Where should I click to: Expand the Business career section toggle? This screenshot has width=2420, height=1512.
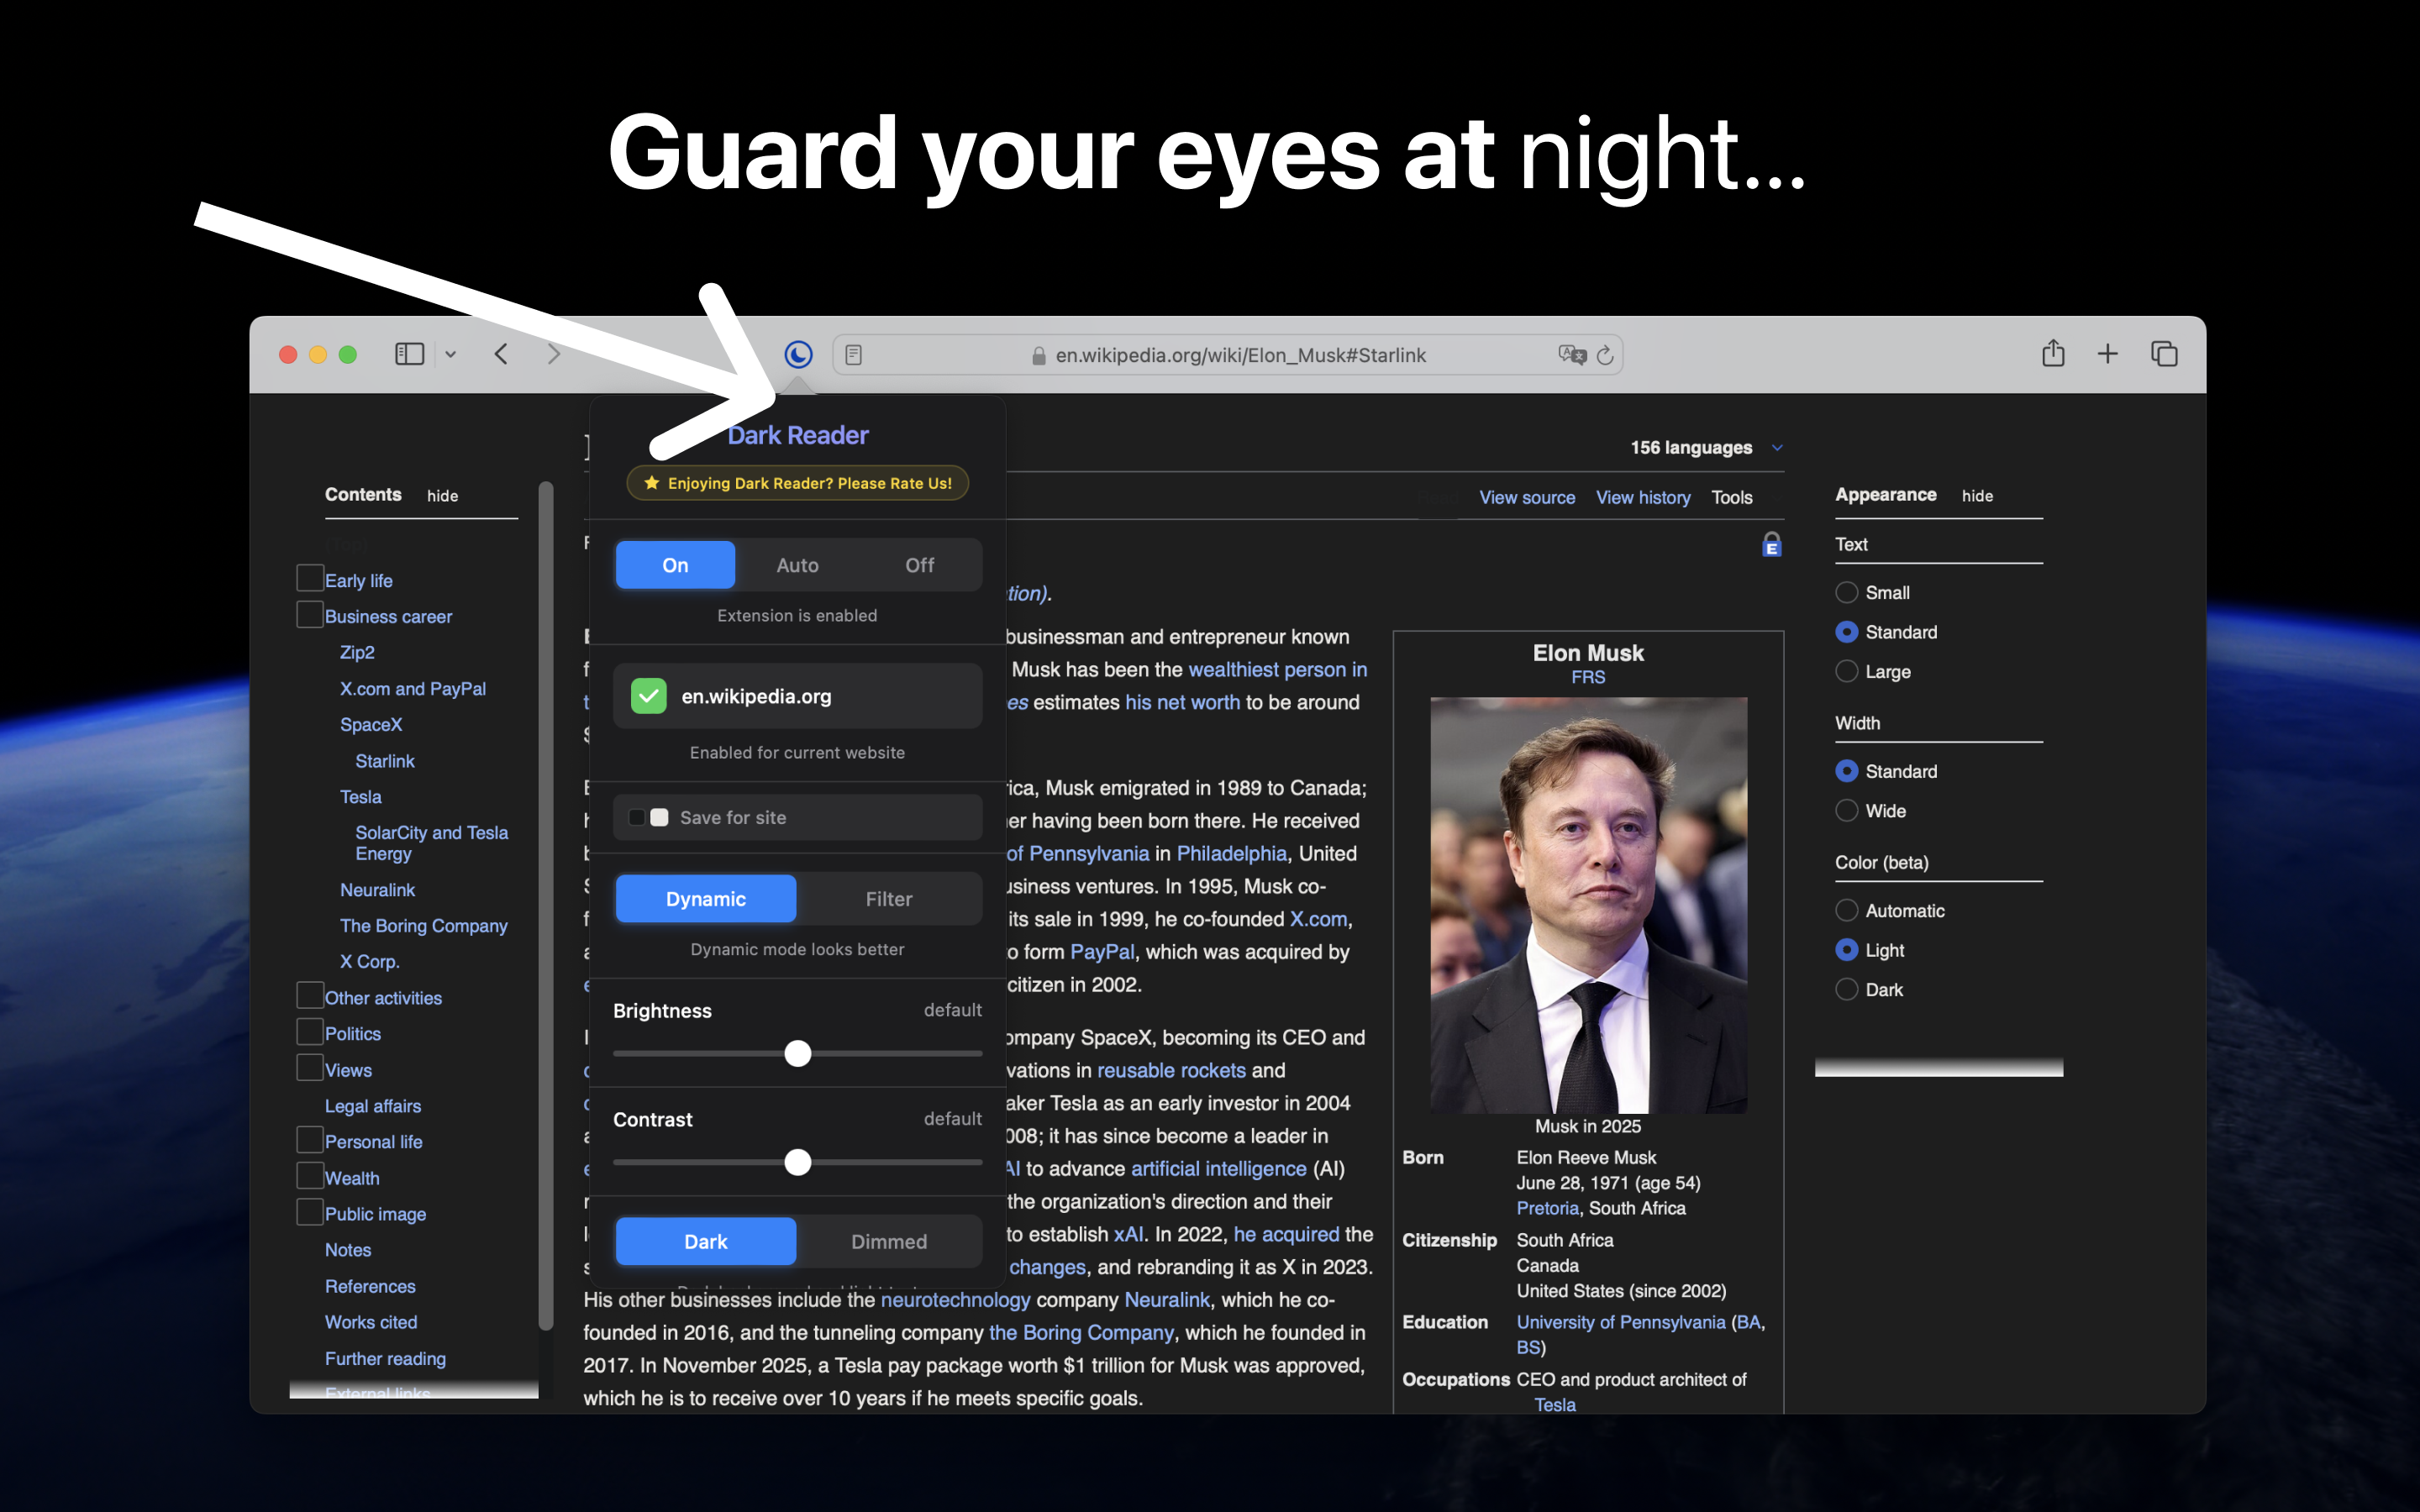310,614
